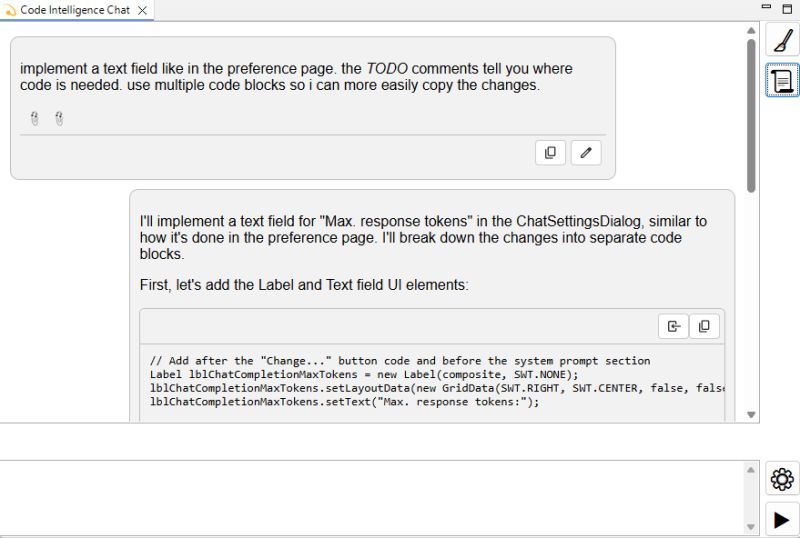Copy the code block contents
This screenshot has width=800, height=538.
pyautogui.click(x=705, y=326)
